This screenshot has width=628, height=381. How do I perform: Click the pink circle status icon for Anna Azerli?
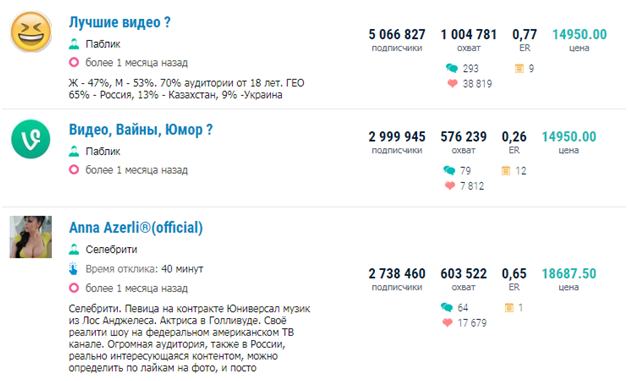74,288
